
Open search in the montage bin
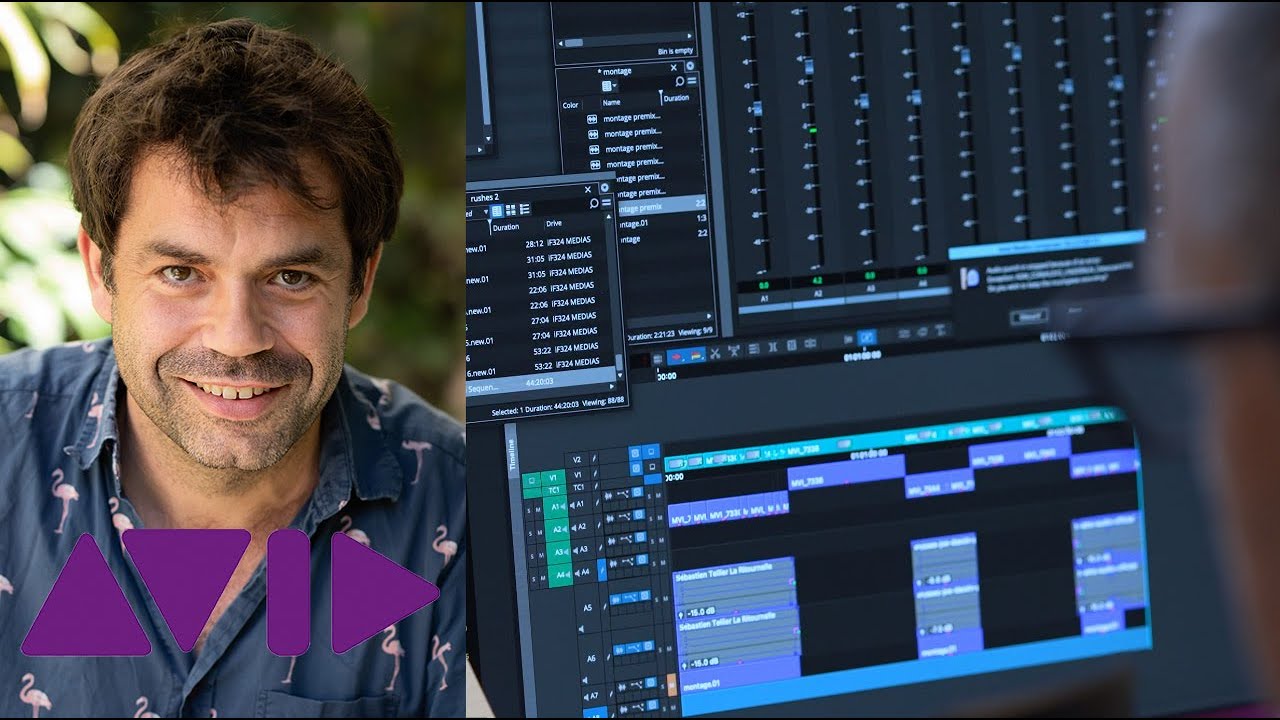click(680, 80)
